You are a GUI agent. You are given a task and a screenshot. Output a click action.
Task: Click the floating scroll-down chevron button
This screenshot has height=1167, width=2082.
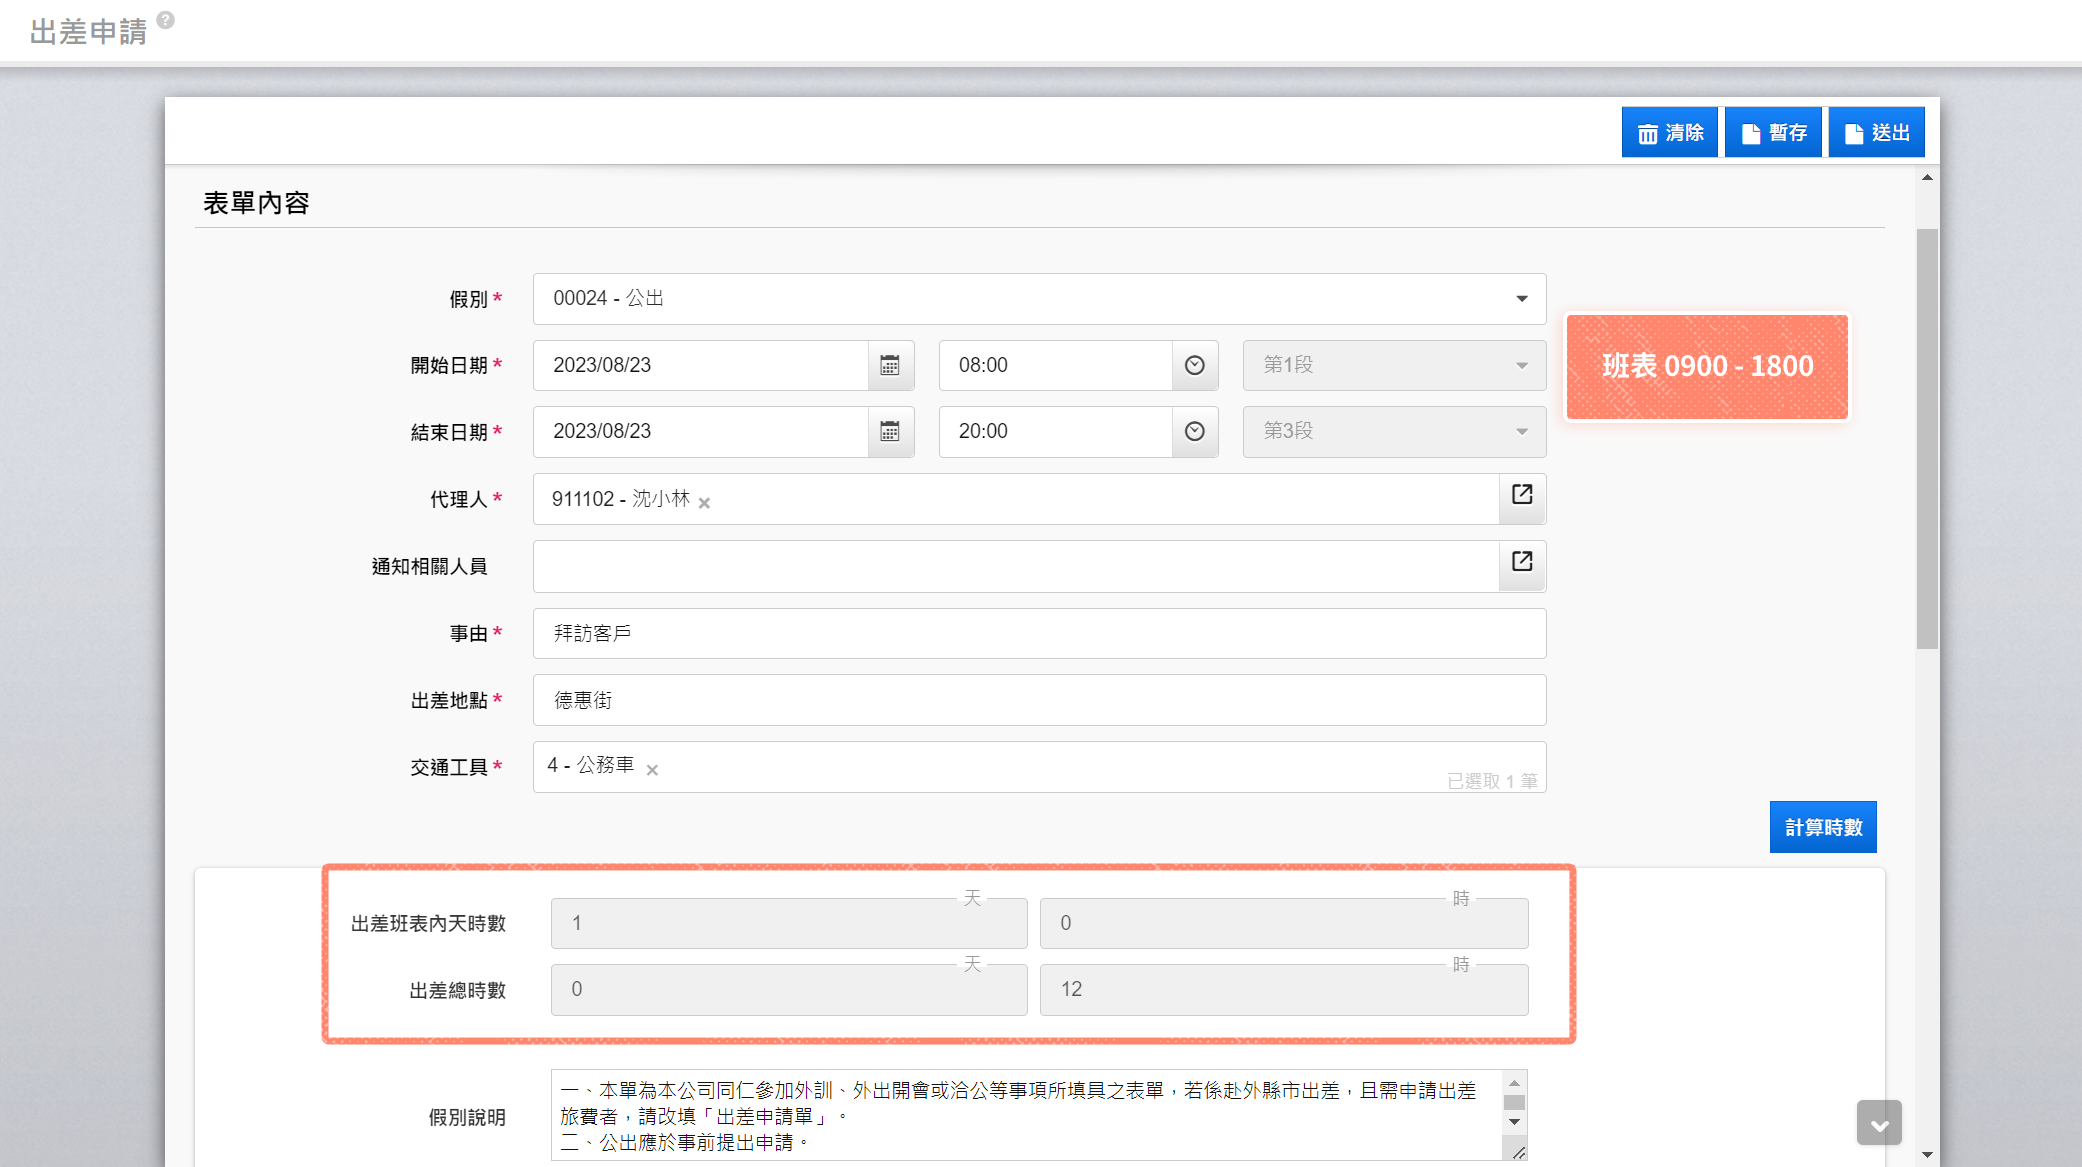(1878, 1123)
